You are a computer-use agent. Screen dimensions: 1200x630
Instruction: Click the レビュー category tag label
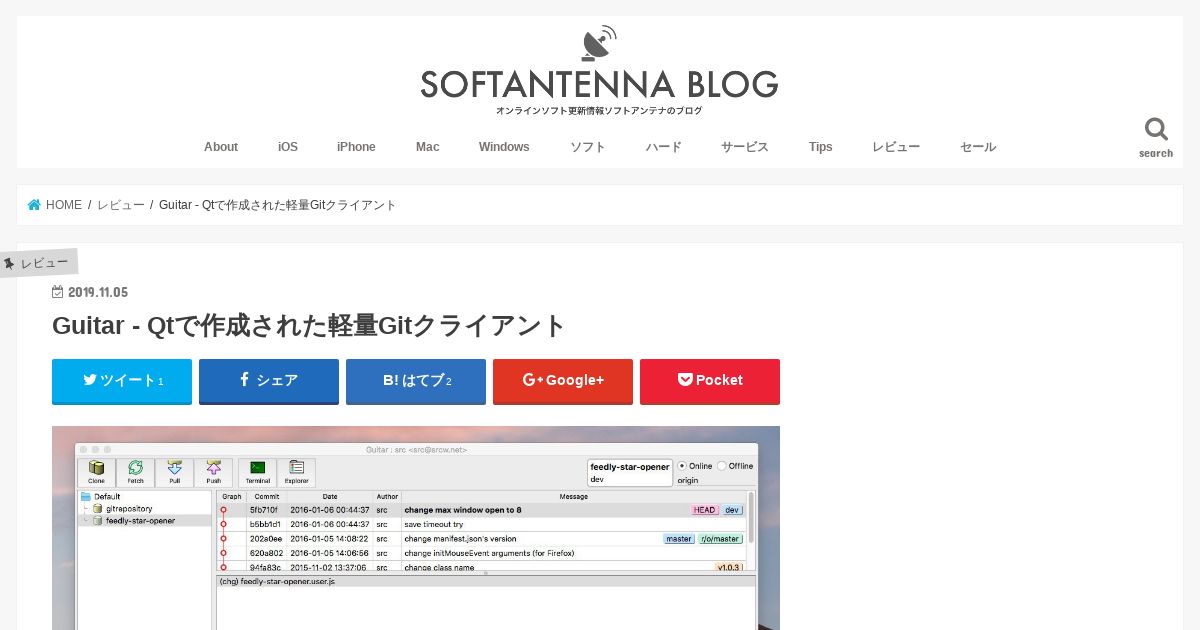point(38,263)
